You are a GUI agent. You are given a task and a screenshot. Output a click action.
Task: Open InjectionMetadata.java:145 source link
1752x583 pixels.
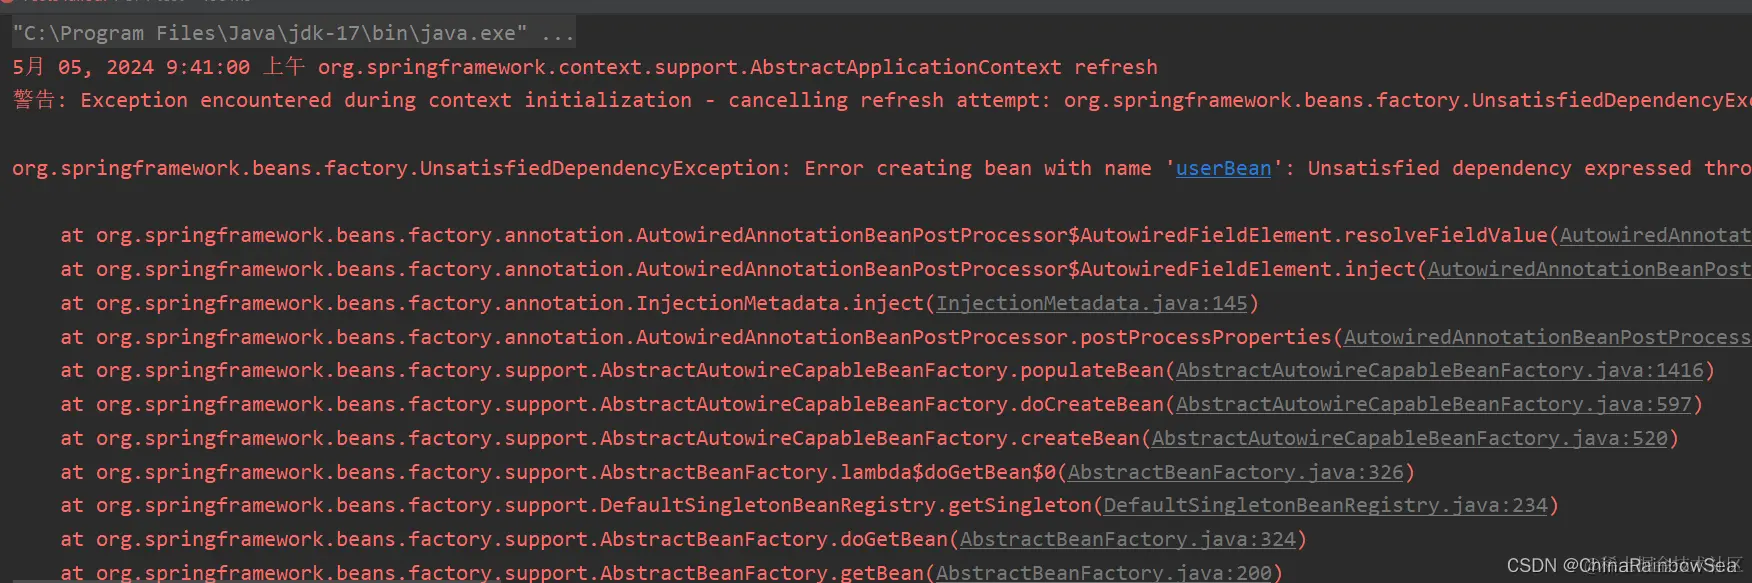1091,303
